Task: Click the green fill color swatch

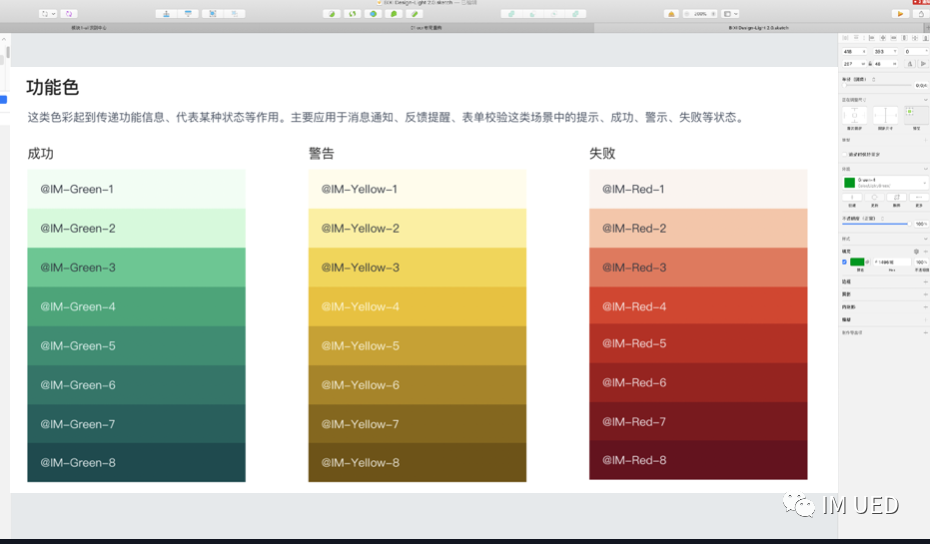Action: click(x=857, y=262)
